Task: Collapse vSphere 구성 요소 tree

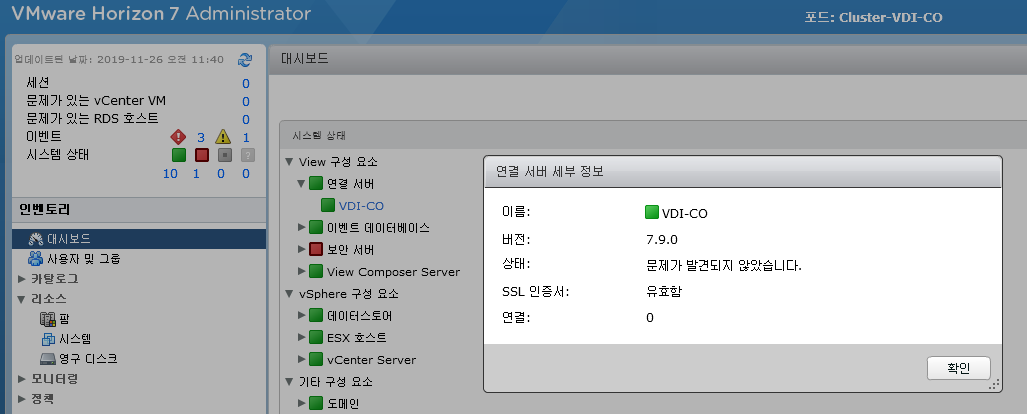Action: (x=289, y=293)
